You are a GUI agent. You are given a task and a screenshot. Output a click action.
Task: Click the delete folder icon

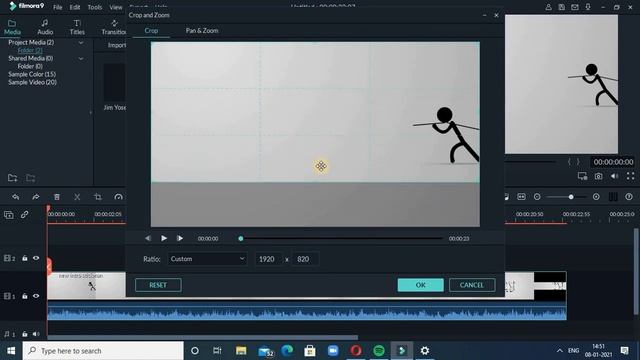pyautogui.click(x=31, y=178)
